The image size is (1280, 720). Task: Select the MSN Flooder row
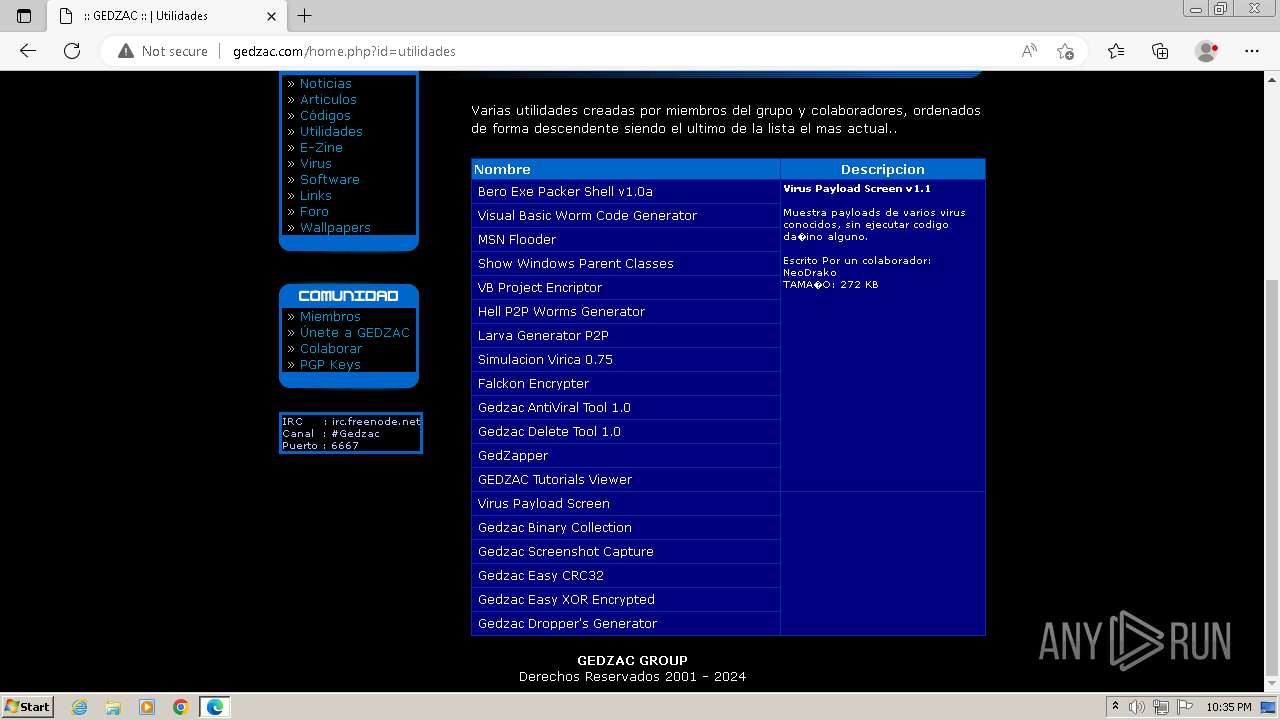pyautogui.click(x=625, y=239)
